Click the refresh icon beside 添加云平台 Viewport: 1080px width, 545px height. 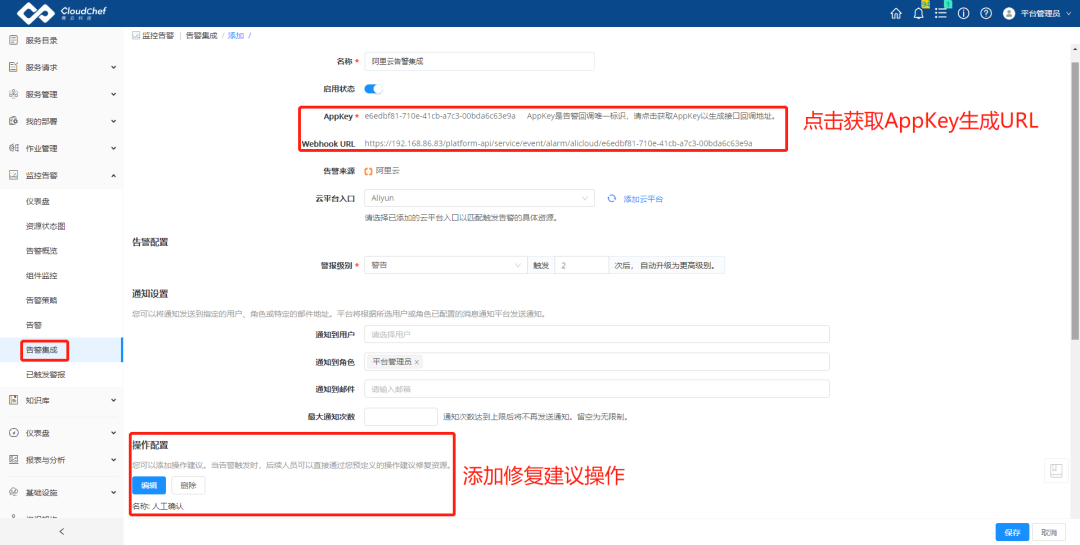611,198
